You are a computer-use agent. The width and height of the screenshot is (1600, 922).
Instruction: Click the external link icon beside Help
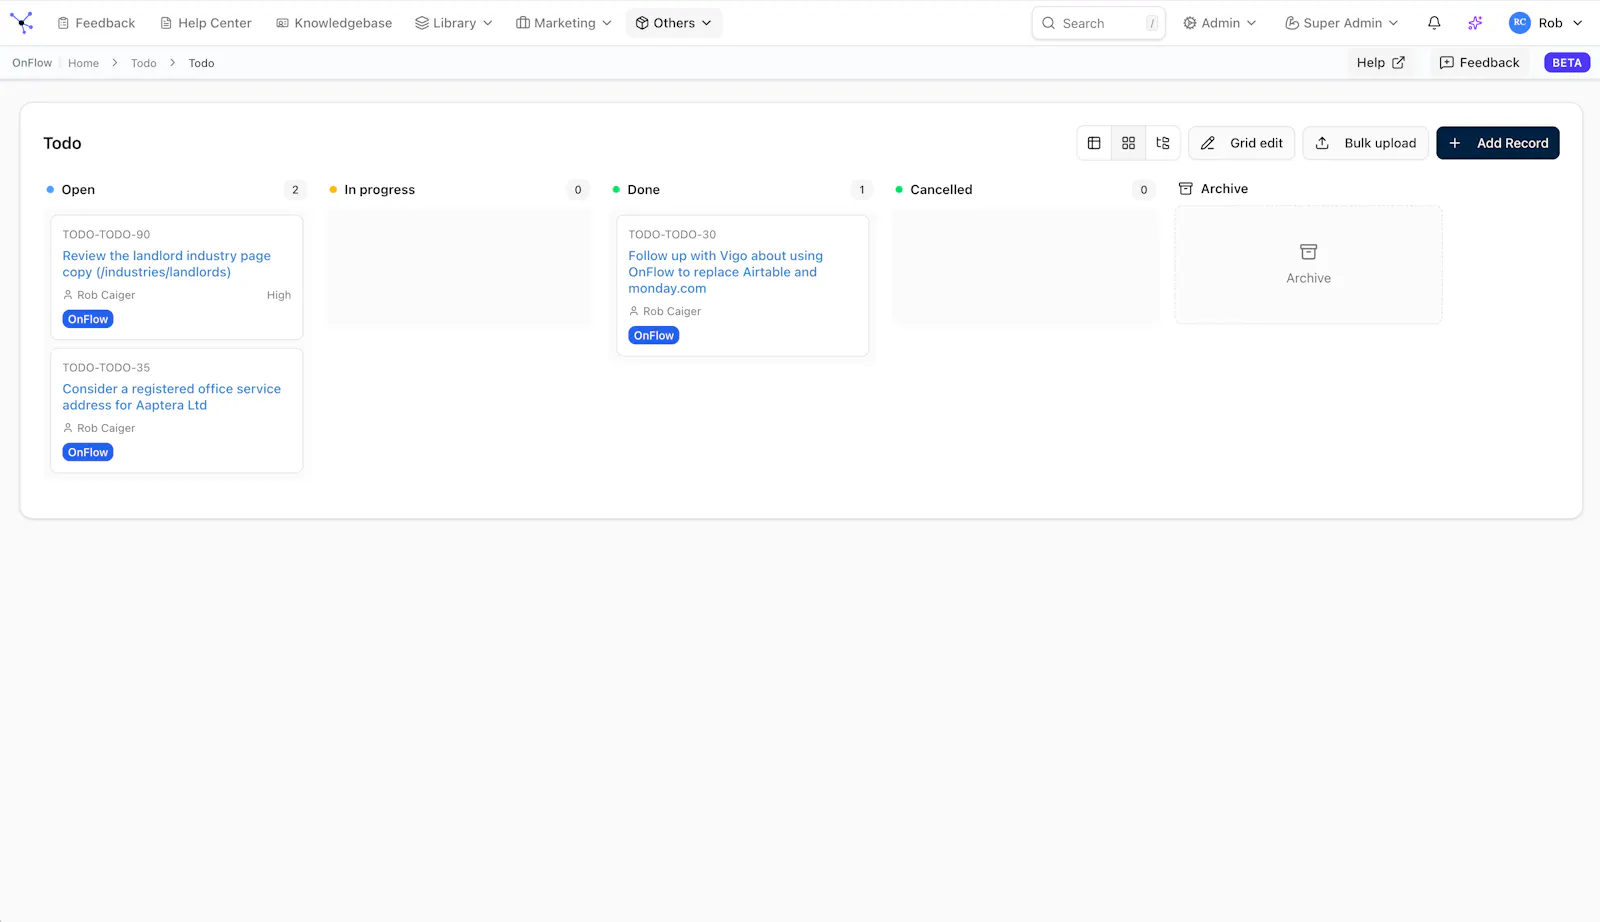(x=1398, y=63)
